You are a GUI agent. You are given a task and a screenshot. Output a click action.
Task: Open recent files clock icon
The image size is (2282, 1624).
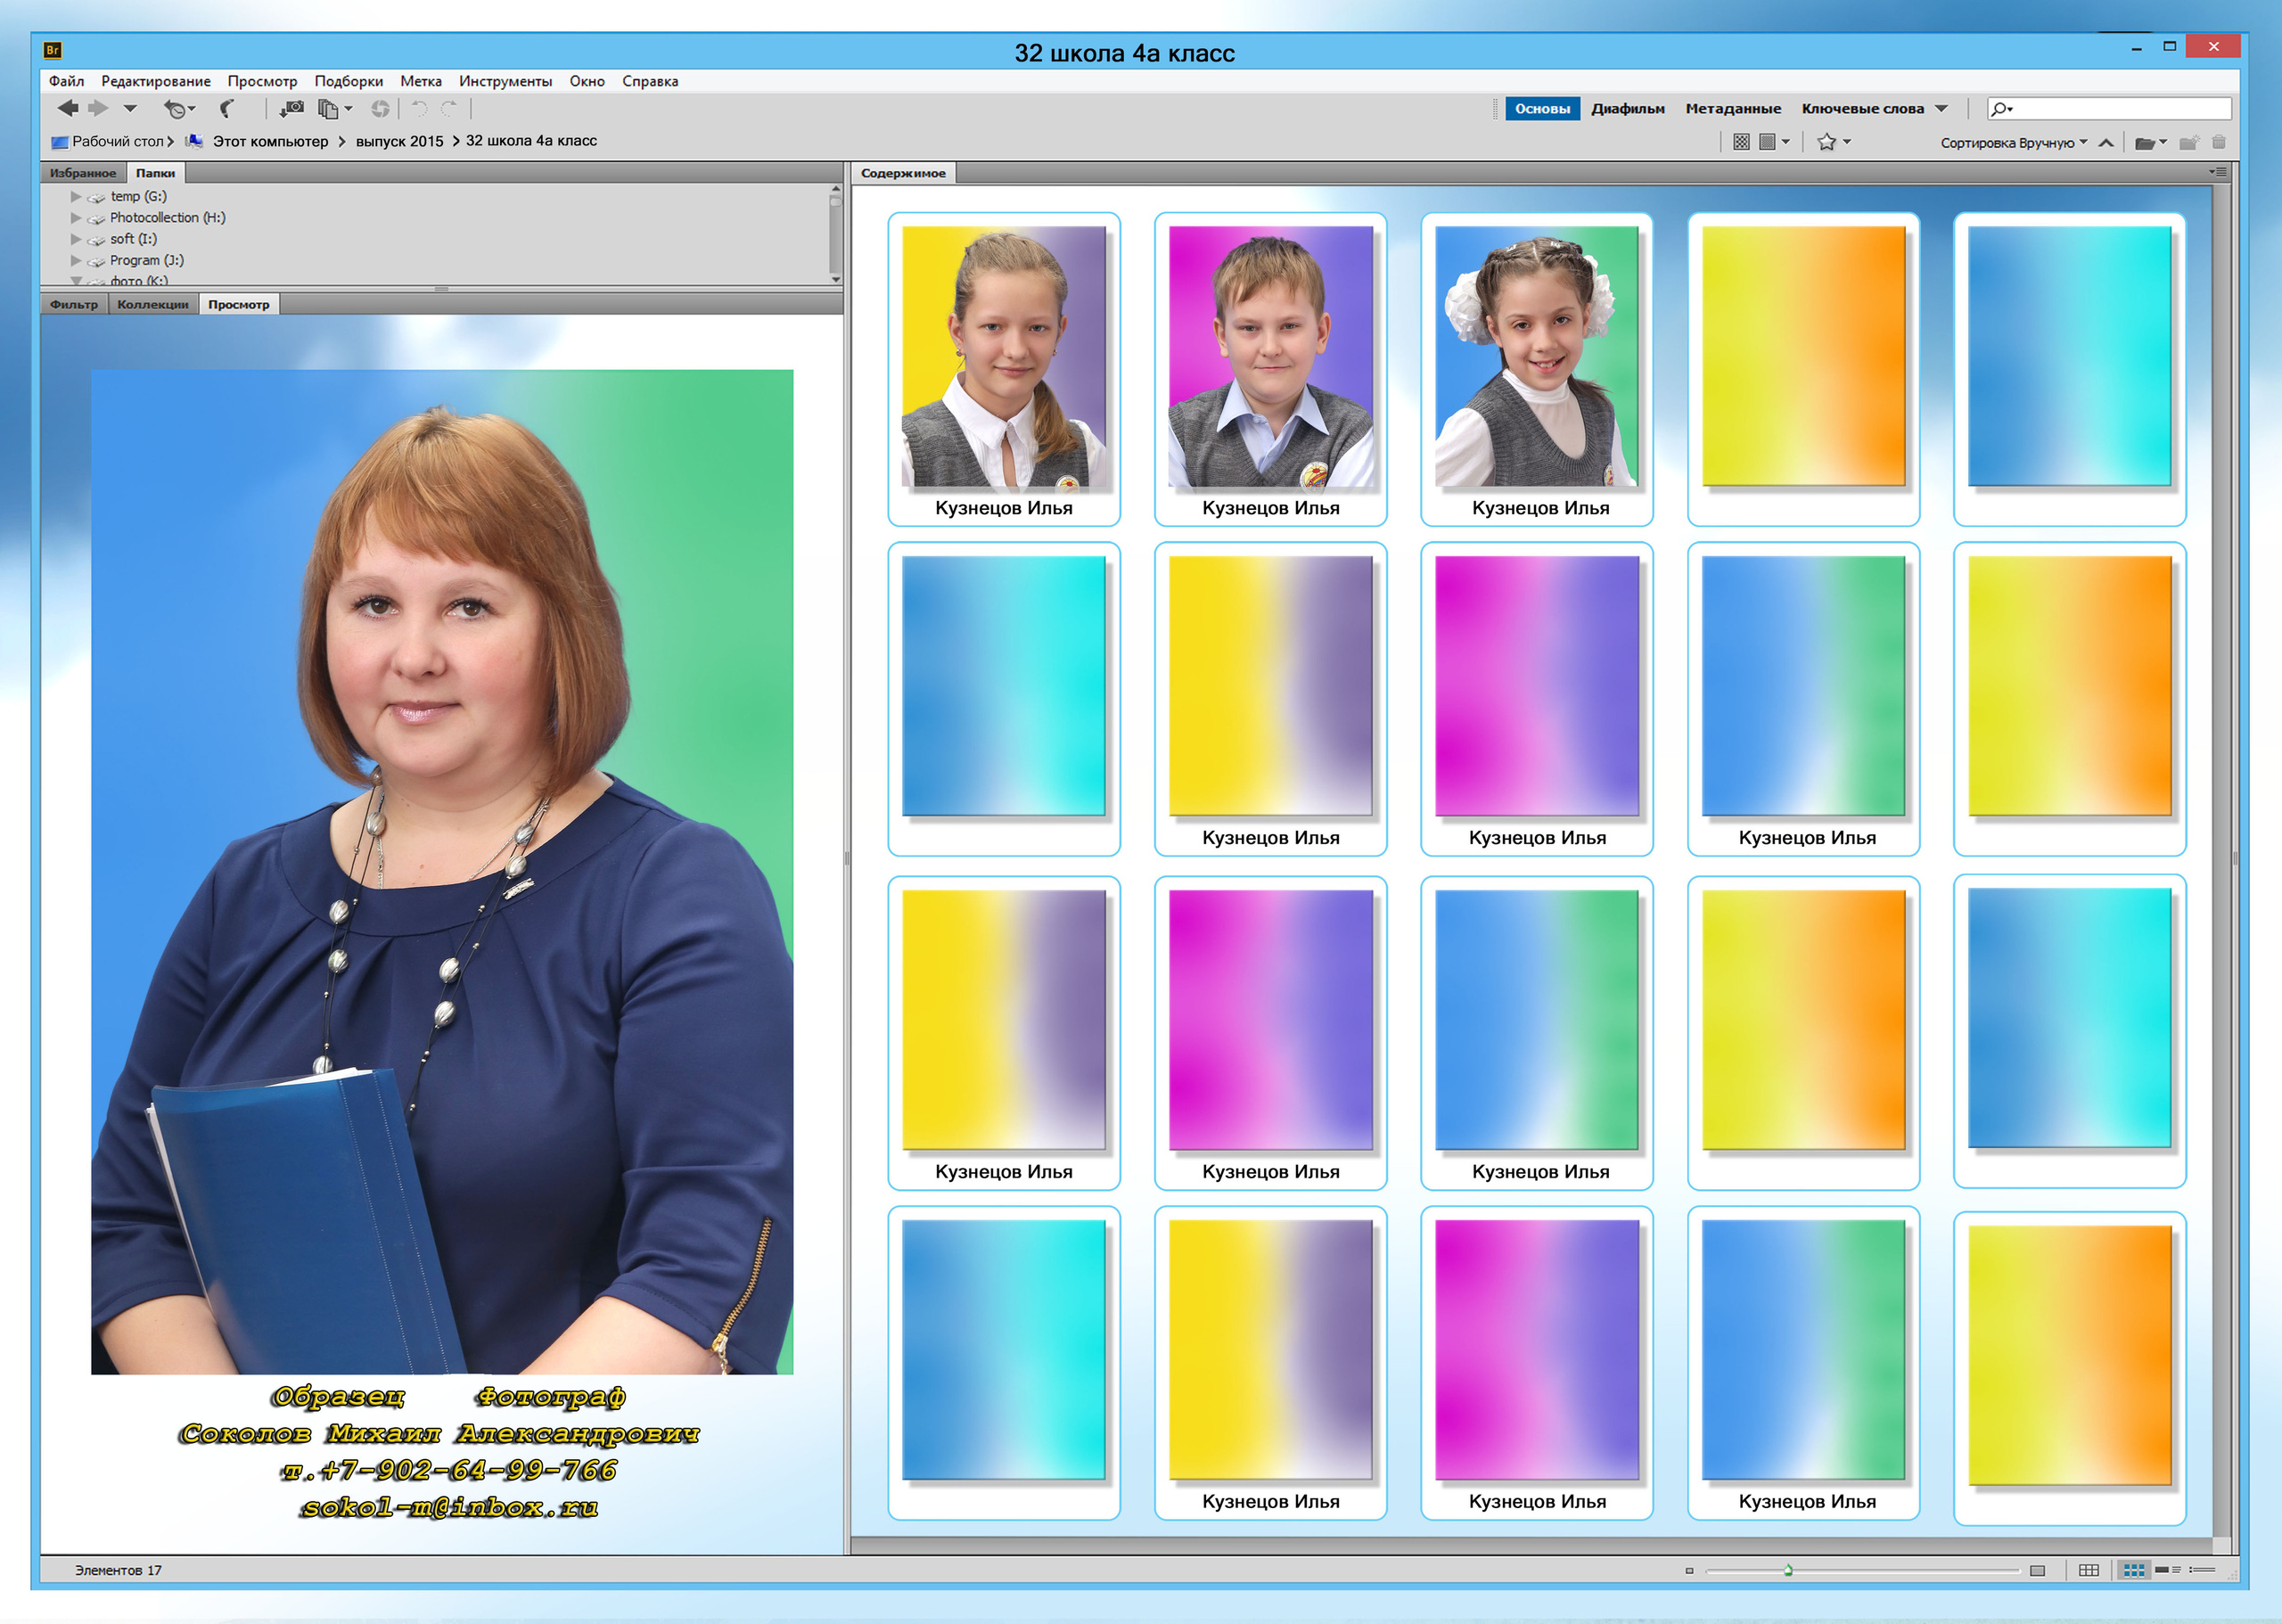(176, 108)
